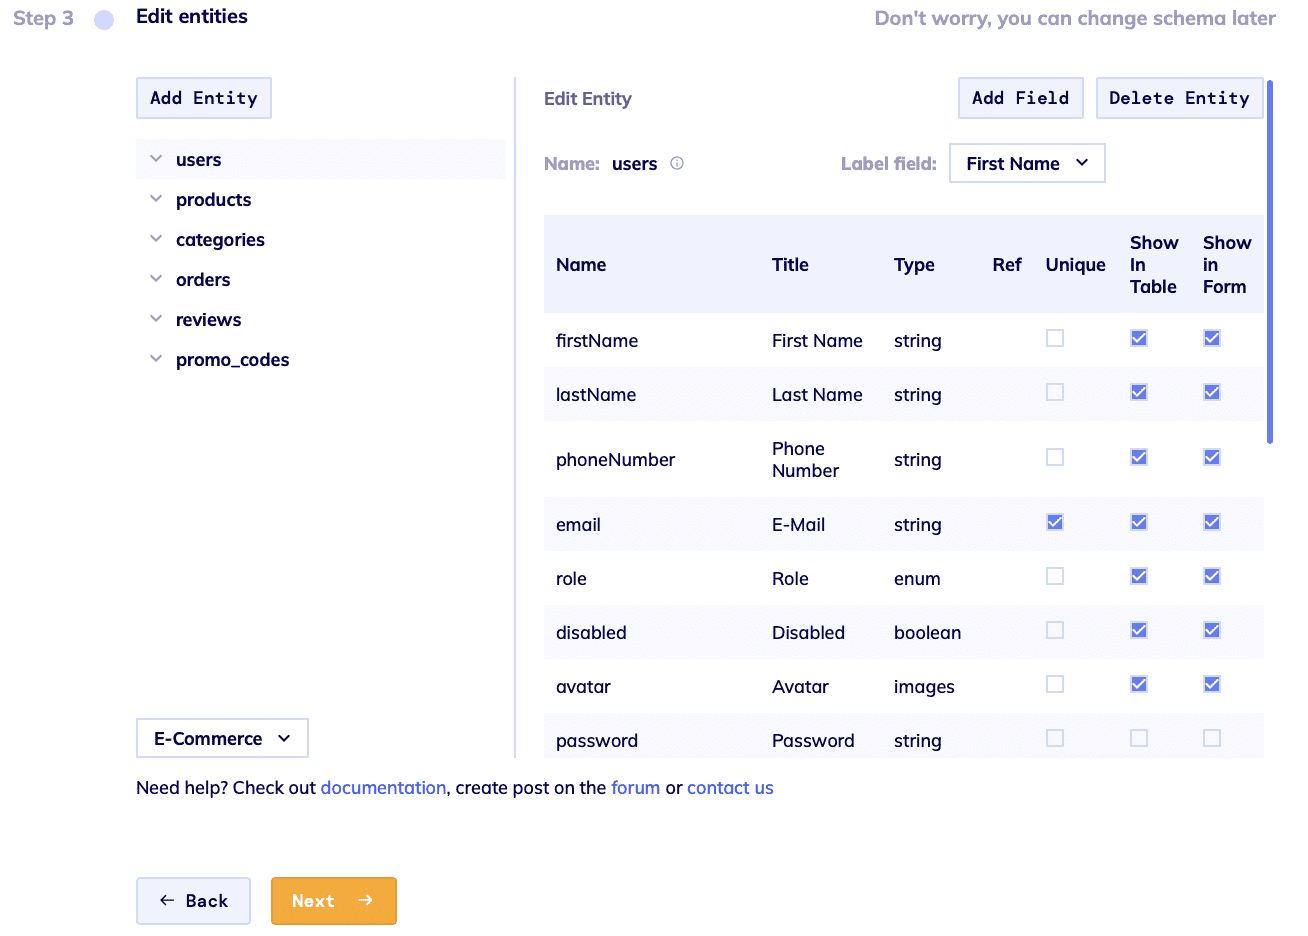Enable Unique for firstName field
1308x936 pixels.
(x=1055, y=338)
